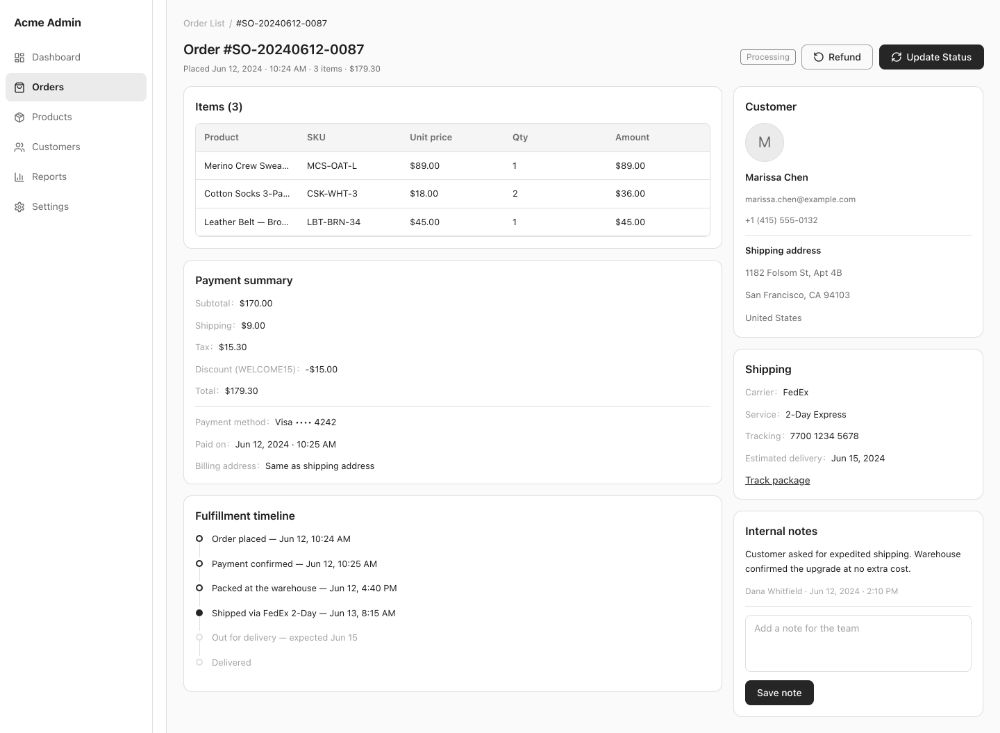Click the SKU CSK-WHT-3 cell
Viewport: 1000px width, 733px height.
[332, 194]
